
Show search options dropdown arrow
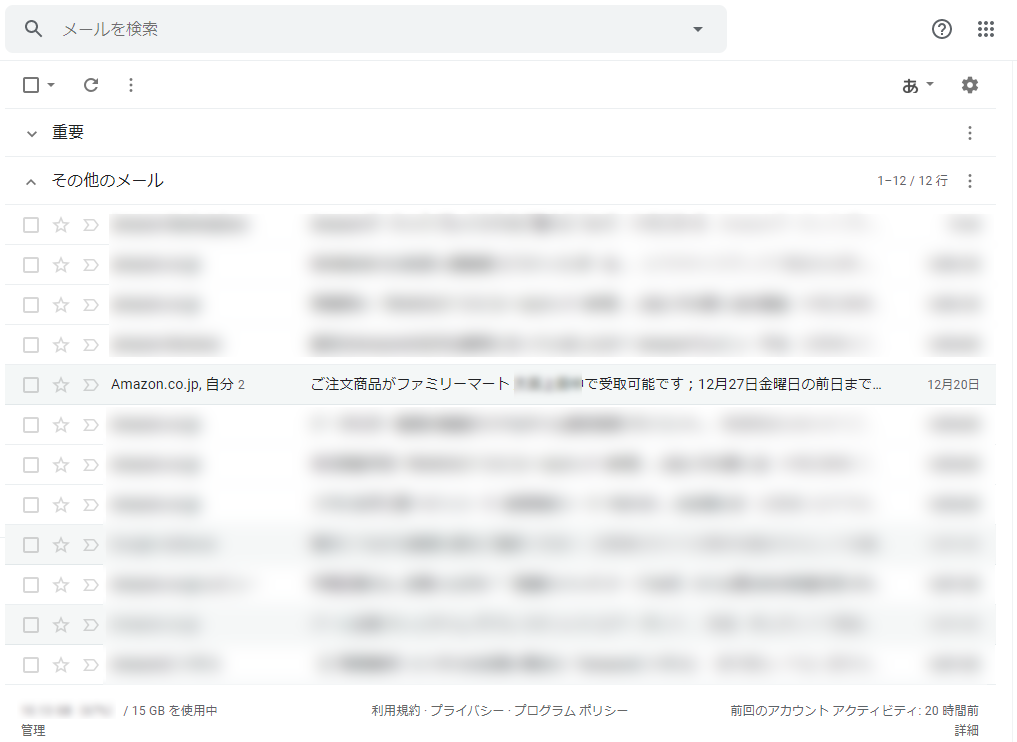[x=698, y=29]
